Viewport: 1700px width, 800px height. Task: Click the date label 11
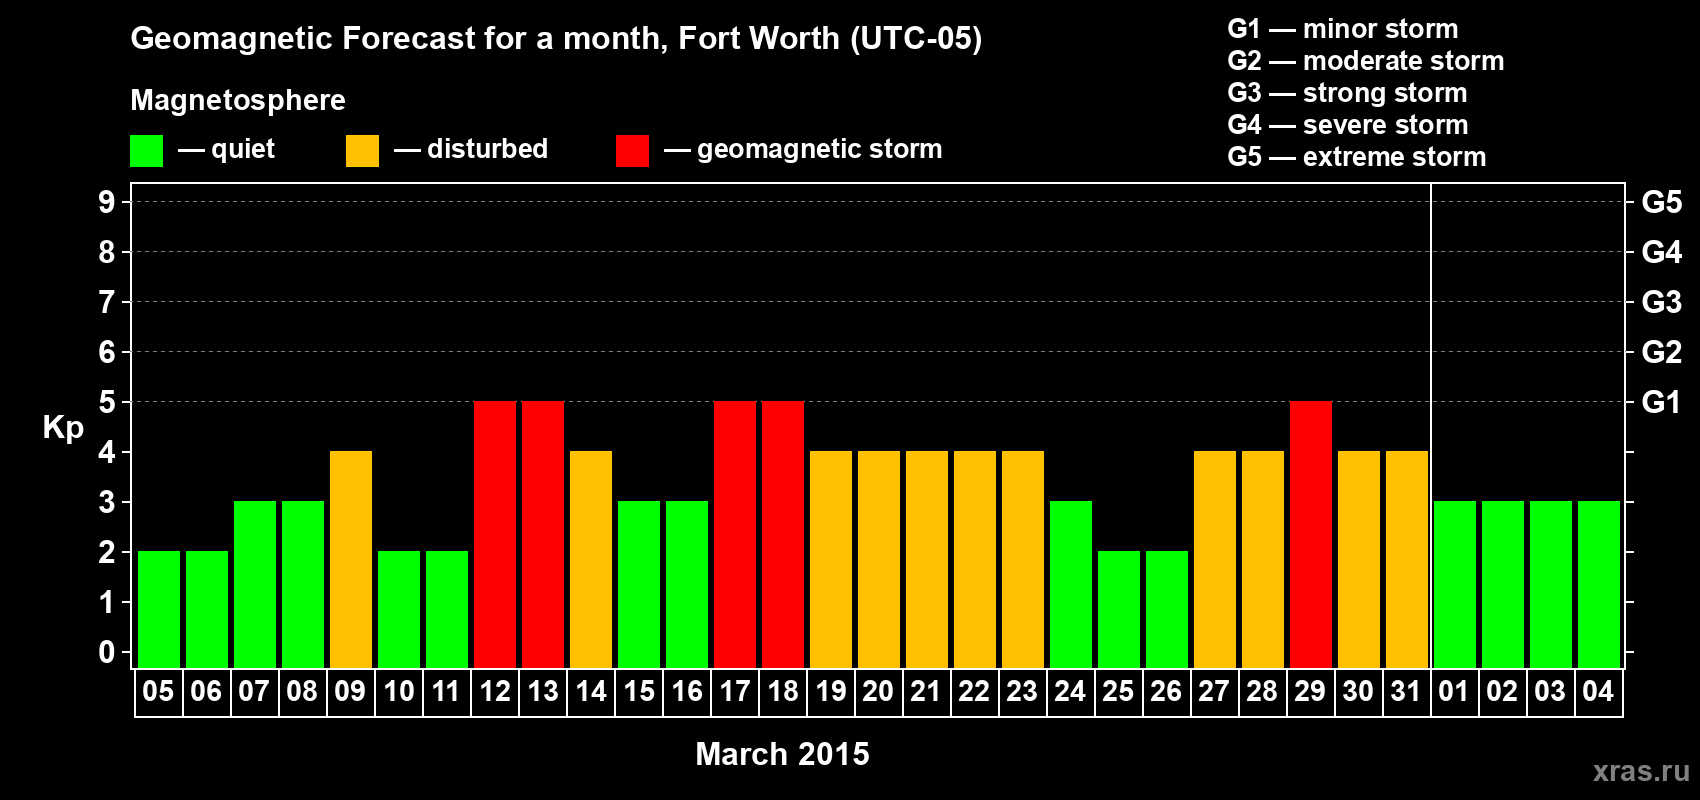[x=446, y=692]
